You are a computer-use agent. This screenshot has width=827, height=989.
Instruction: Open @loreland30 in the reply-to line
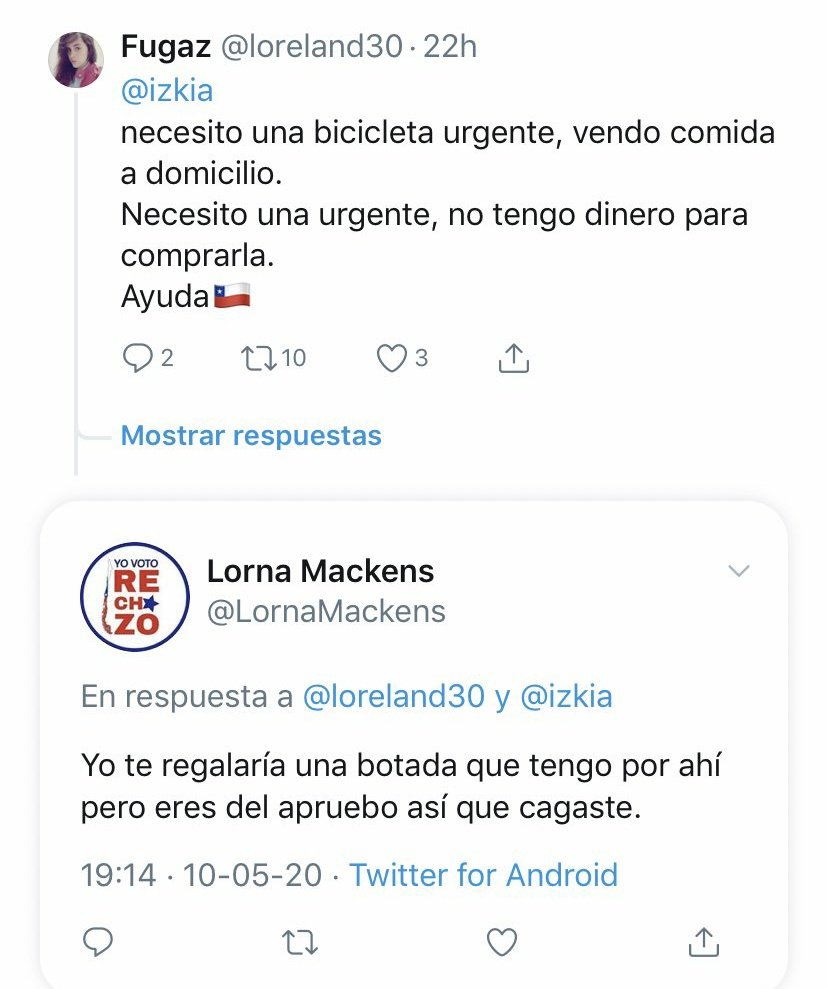394,696
